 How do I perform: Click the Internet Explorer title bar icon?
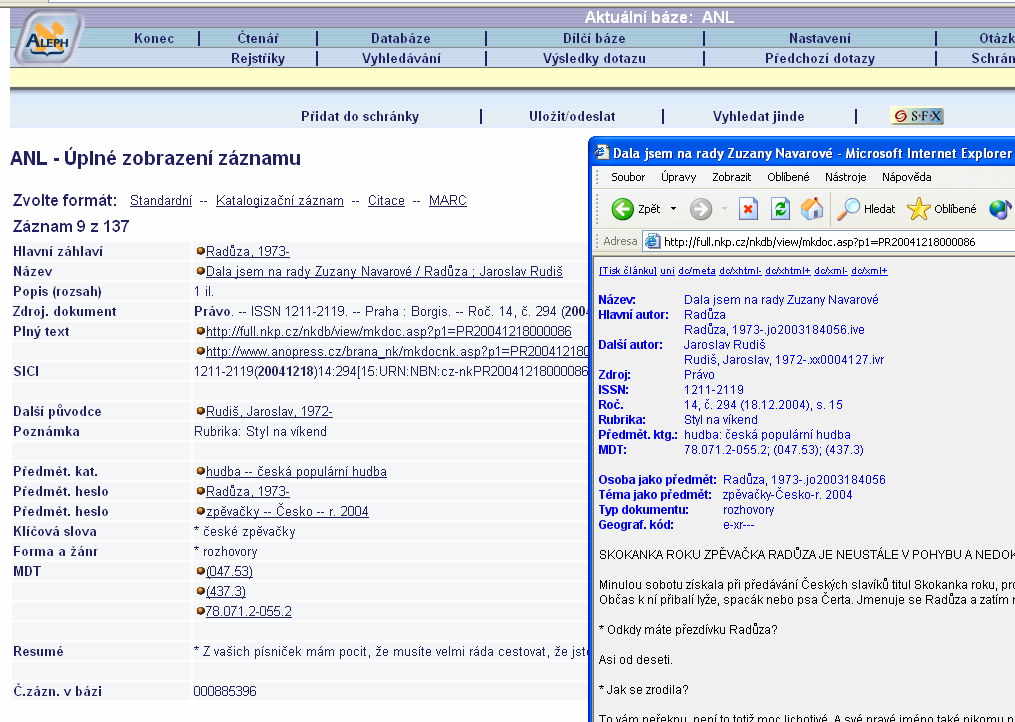click(x=602, y=153)
